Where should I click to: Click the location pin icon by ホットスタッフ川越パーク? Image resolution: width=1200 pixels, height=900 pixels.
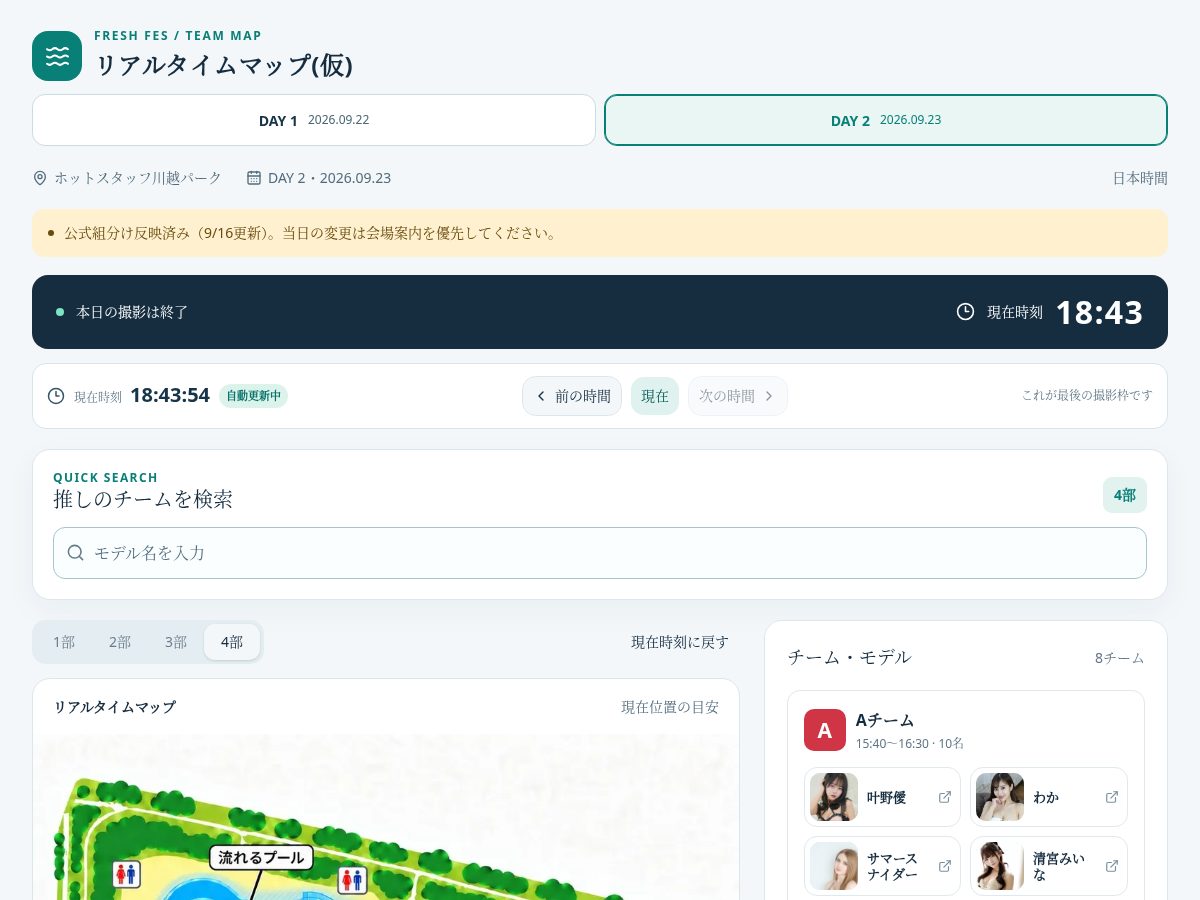point(40,178)
